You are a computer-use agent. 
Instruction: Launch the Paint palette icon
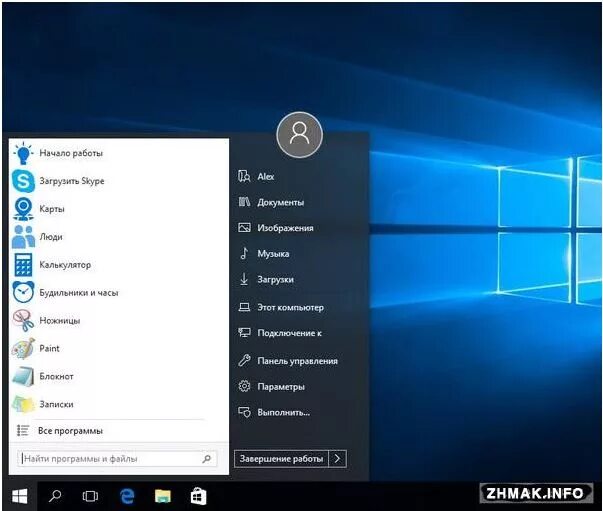point(23,348)
